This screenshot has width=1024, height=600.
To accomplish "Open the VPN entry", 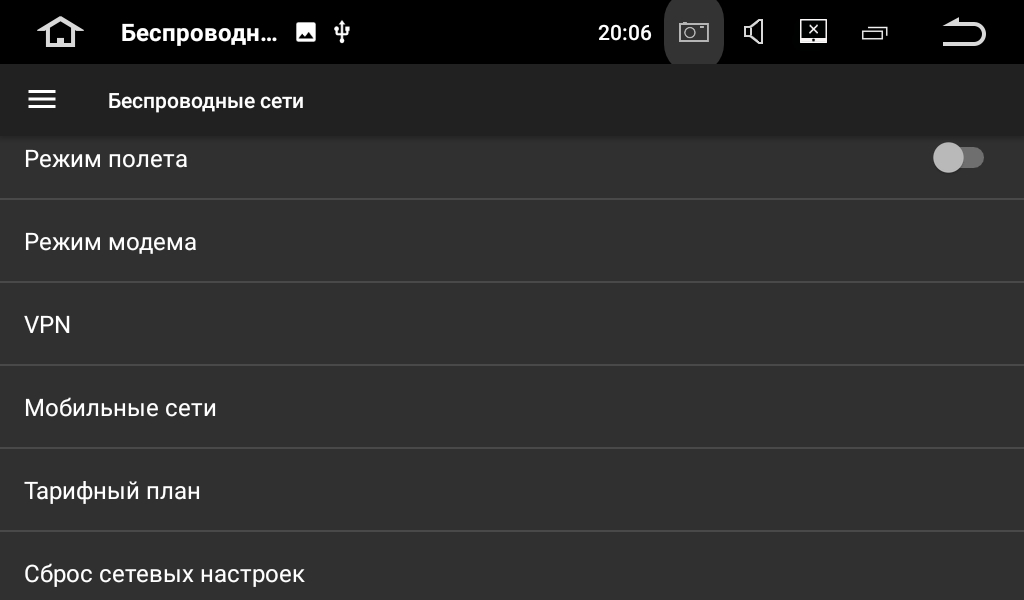I will (512, 324).
